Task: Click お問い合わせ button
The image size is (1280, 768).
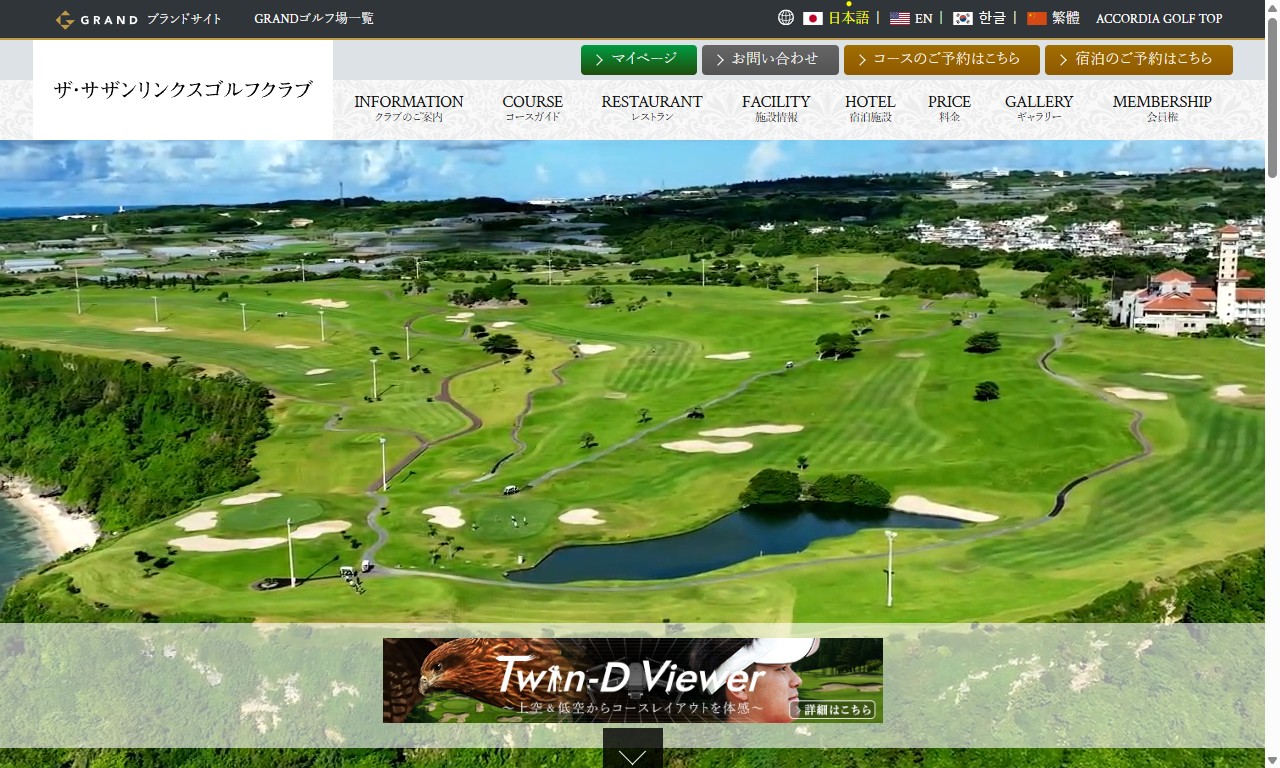Action: (770, 60)
